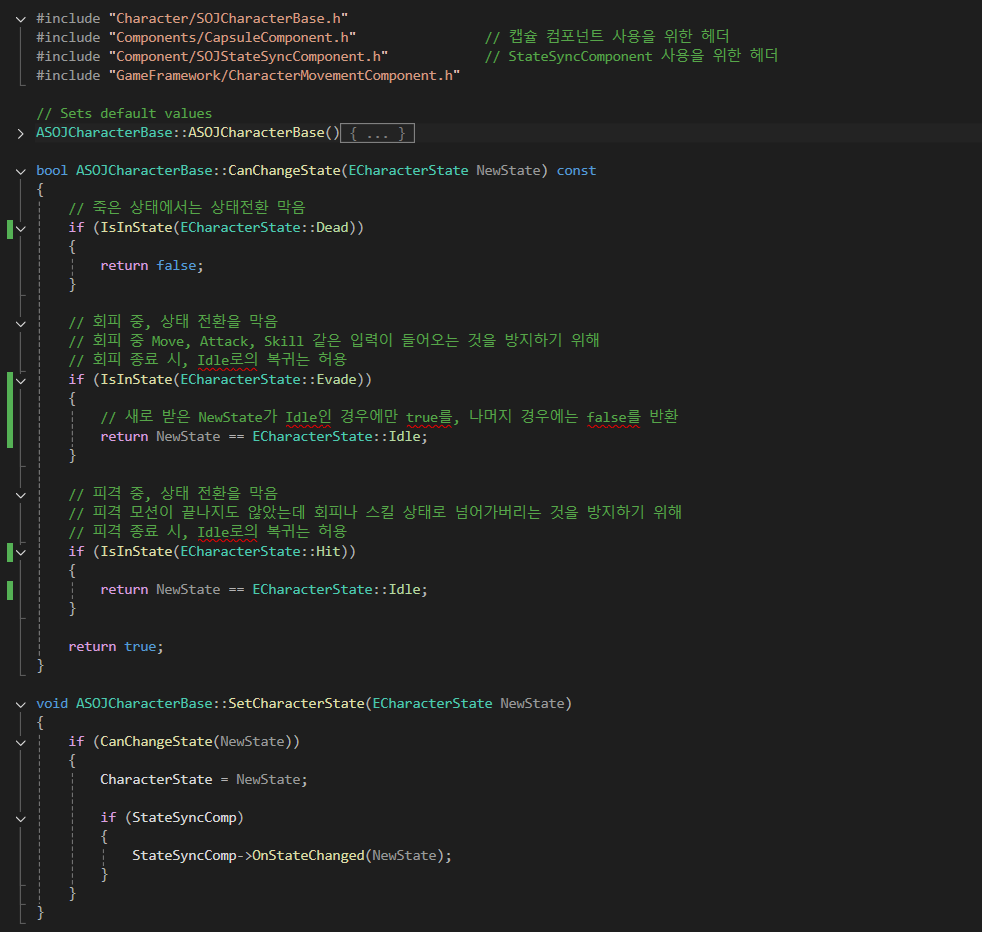
Task: Click 'StateSyncComp' inside the if condition
Action: (184, 817)
